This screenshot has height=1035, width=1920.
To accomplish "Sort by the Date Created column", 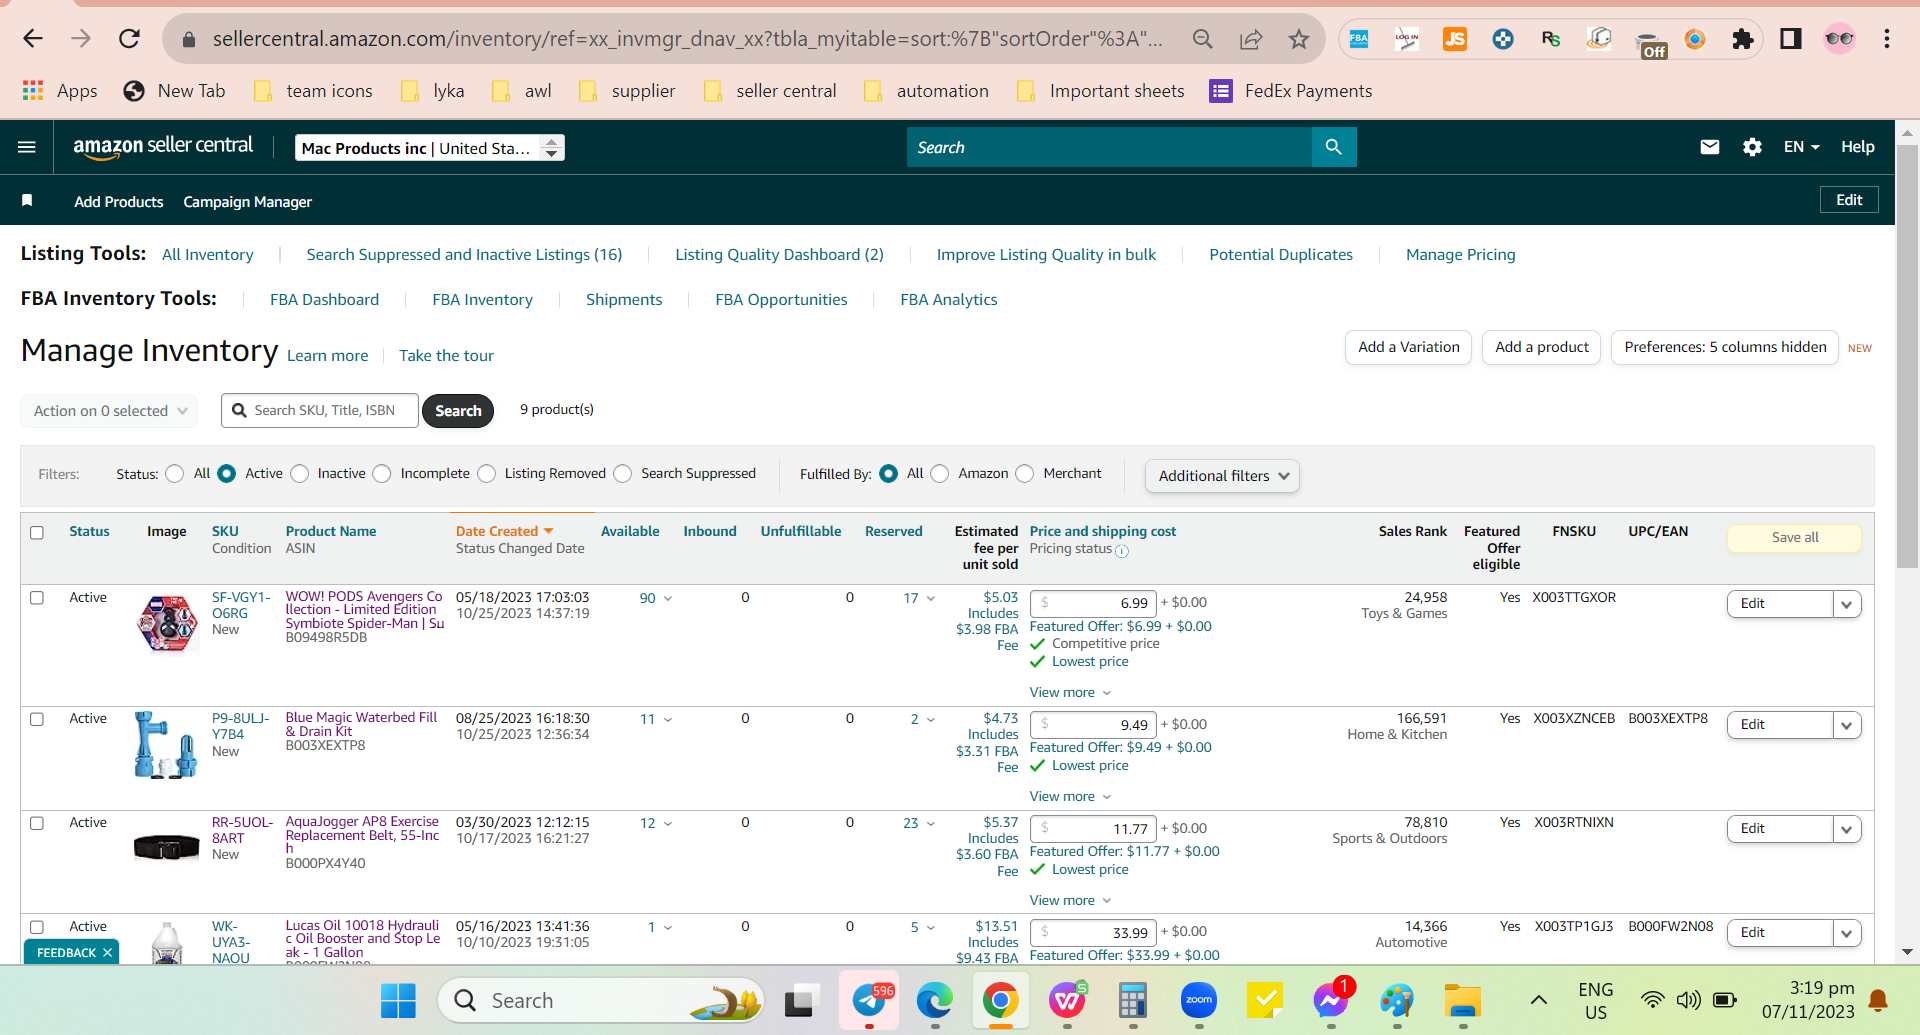I will pos(504,531).
